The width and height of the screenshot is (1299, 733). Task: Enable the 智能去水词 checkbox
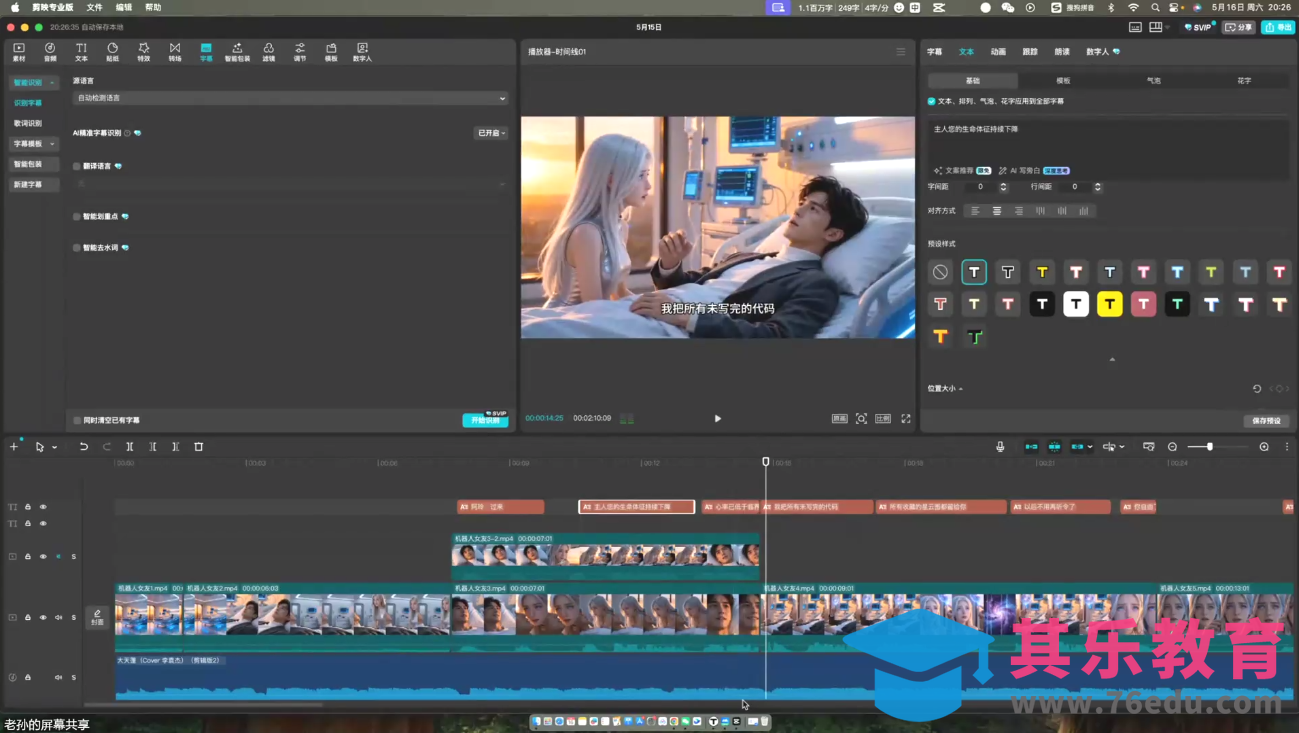77,247
